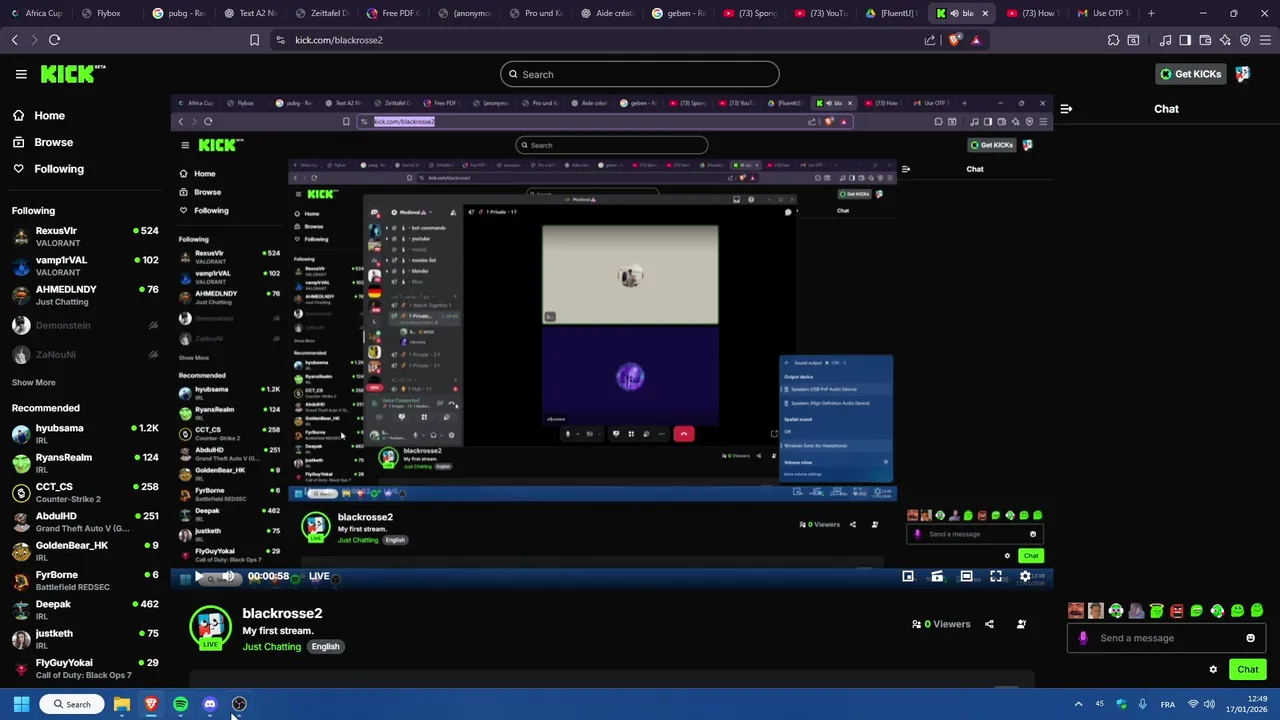Image resolution: width=1280 pixels, height=720 pixels.
Task: Share the stream via share icon
Action: click(x=989, y=624)
